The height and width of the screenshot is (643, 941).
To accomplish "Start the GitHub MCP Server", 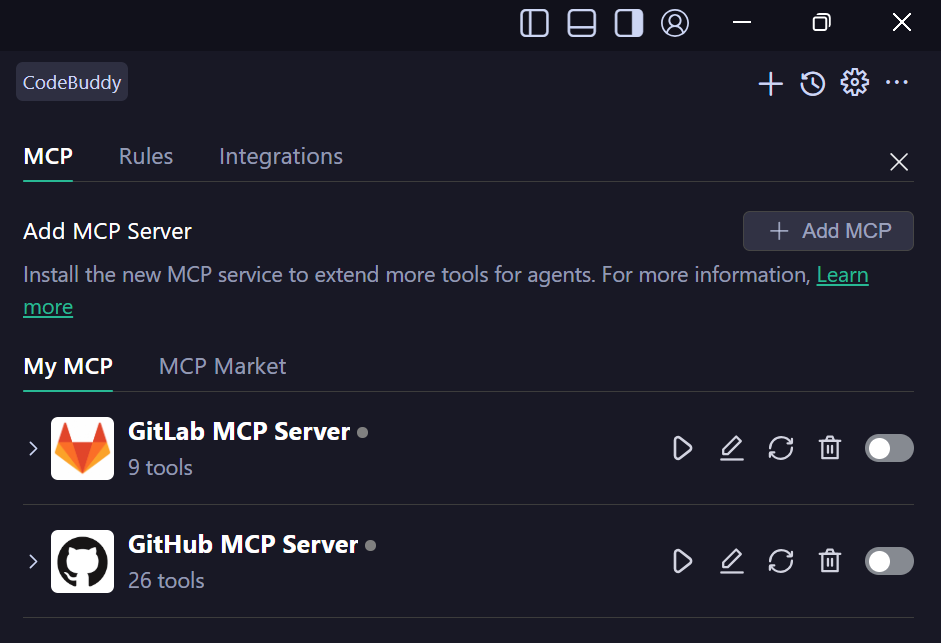I will tap(683, 561).
